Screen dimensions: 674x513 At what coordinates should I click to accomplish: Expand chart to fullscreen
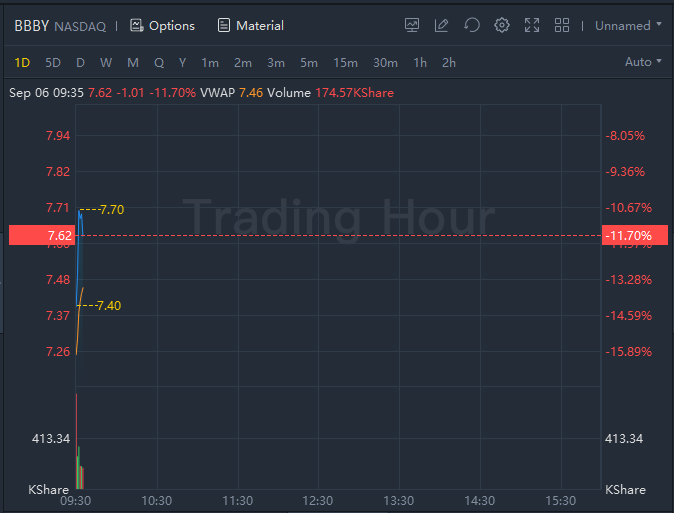click(532, 25)
